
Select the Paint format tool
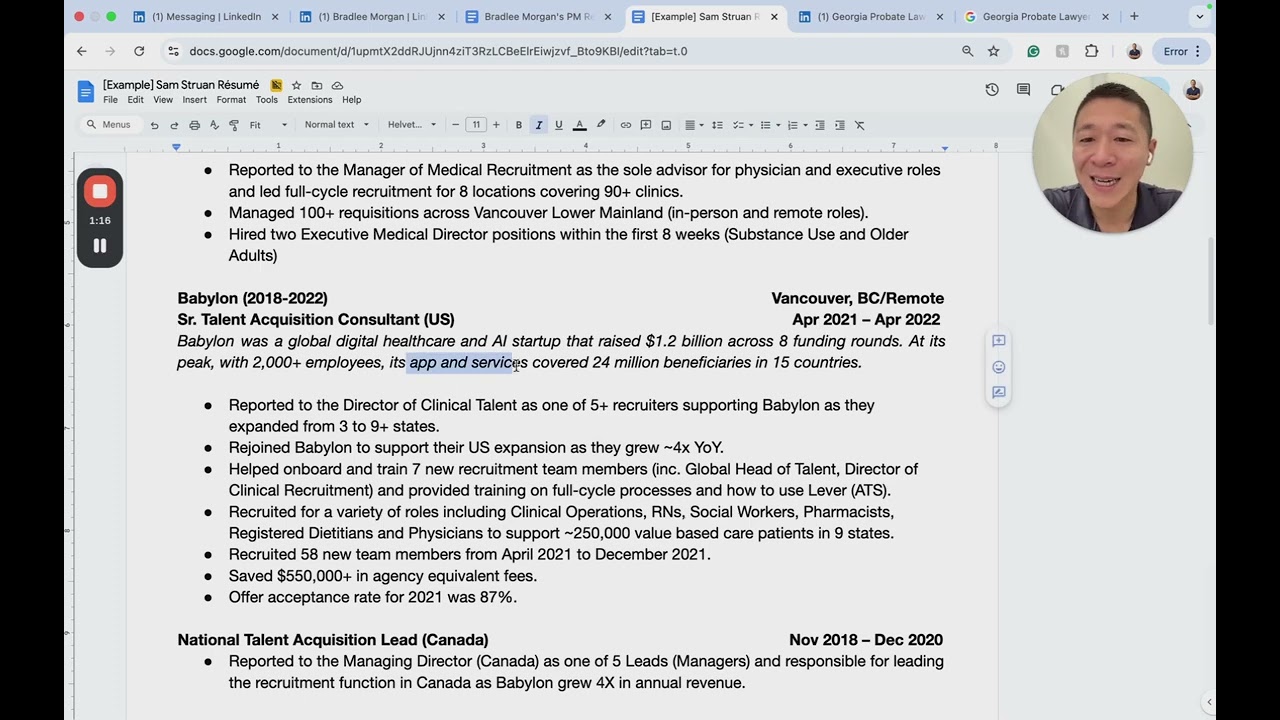[x=234, y=125]
